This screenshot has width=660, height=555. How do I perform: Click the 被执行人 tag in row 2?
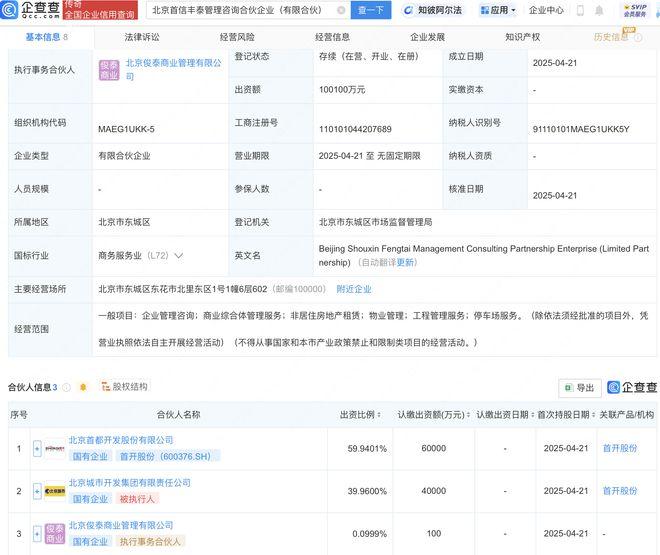click(x=137, y=499)
